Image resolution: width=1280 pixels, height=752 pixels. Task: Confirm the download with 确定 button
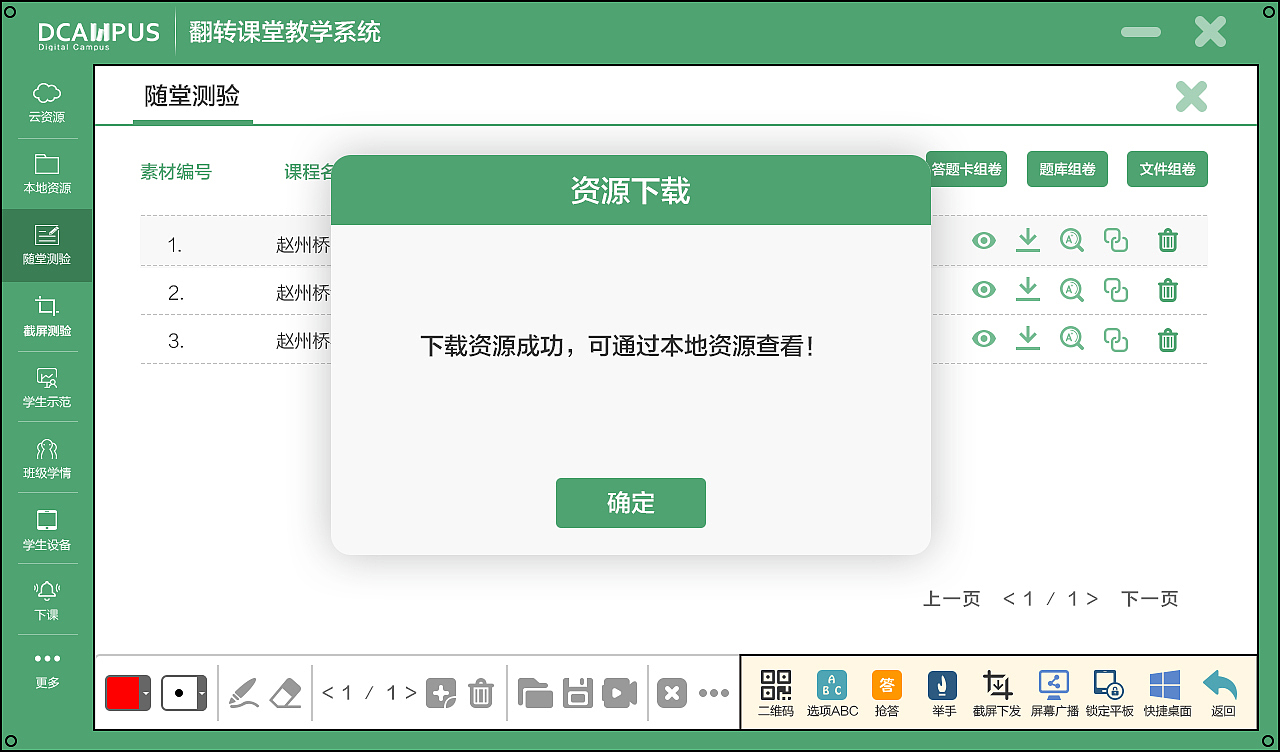pyautogui.click(x=630, y=503)
